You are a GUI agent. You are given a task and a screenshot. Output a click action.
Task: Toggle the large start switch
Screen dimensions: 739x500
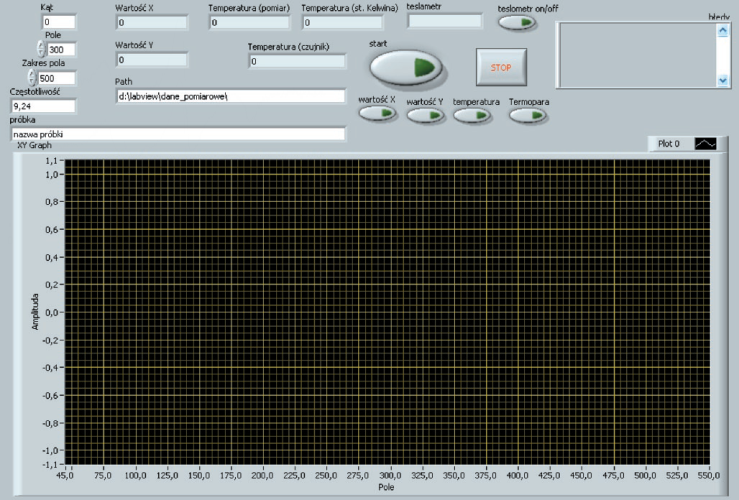406,68
